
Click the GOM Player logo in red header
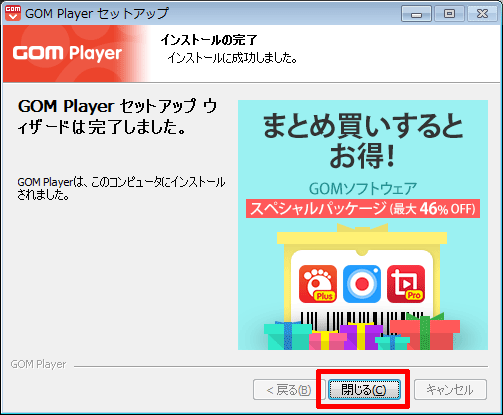point(67,53)
